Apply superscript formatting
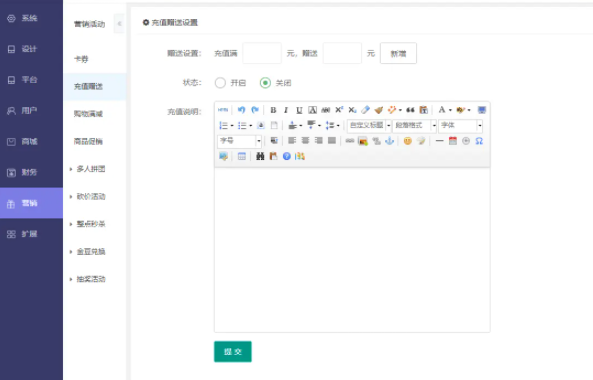Screen dimensions: 593x380 click(x=339, y=110)
